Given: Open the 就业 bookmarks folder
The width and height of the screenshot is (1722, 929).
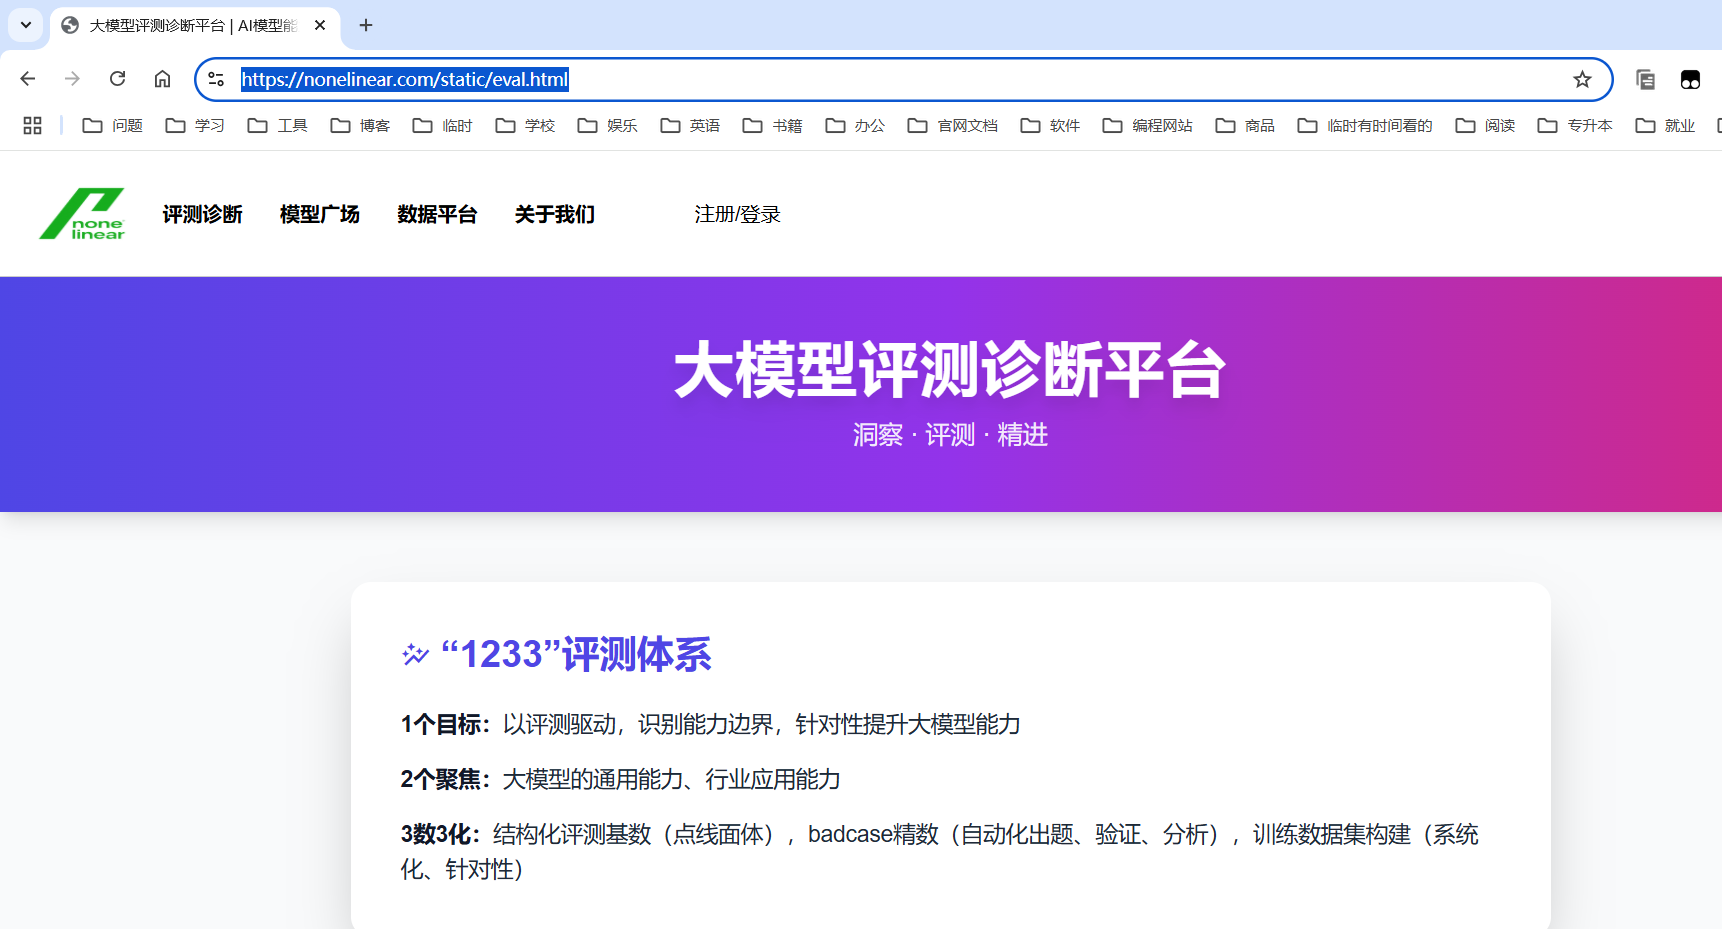Looking at the screenshot, I should 1665,125.
